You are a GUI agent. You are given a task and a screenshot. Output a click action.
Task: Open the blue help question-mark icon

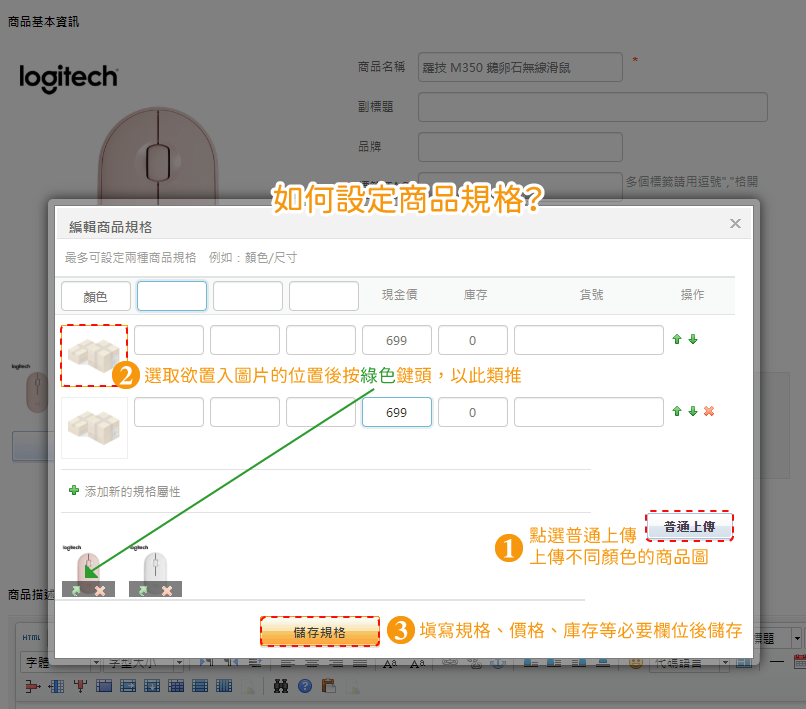click(x=305, y=686)
